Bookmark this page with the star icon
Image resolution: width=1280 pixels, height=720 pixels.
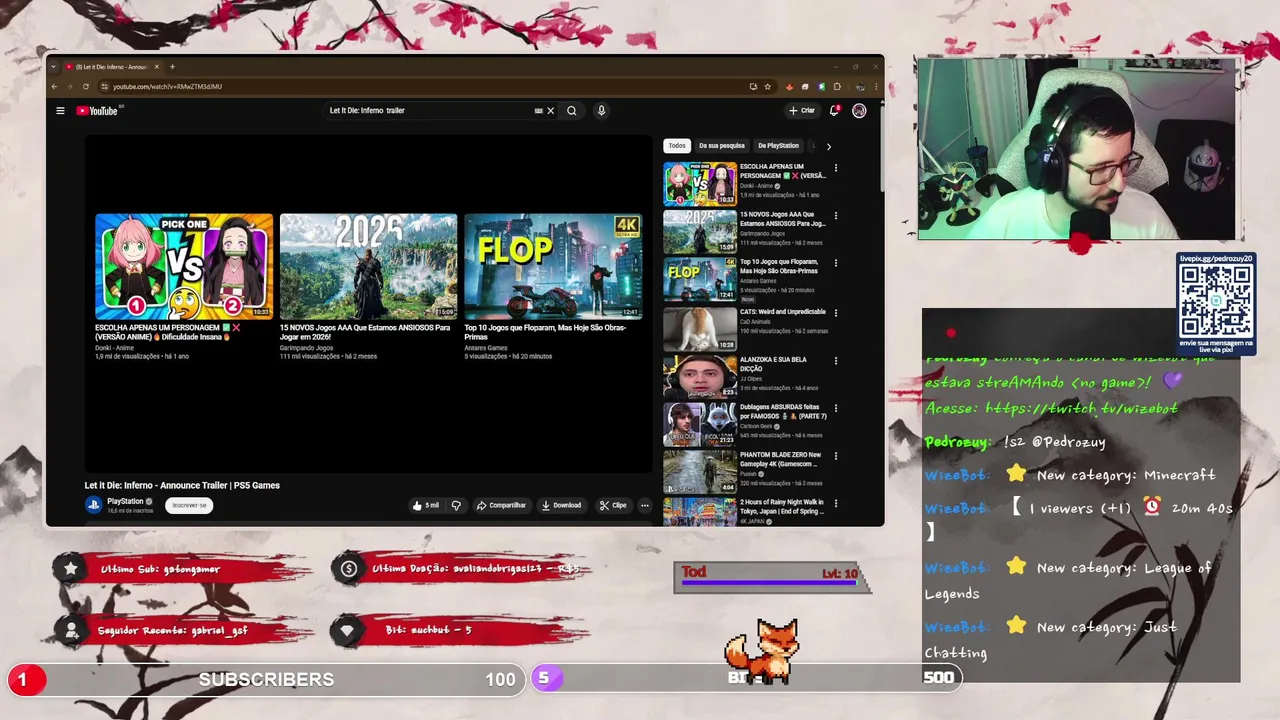(767, 87)
